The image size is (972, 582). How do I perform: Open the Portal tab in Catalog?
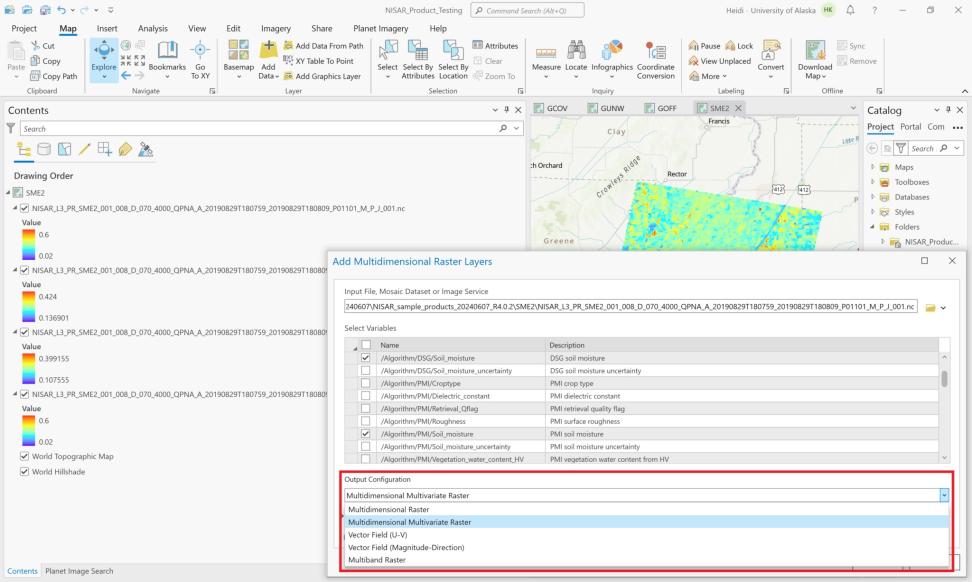pos(911,126)
